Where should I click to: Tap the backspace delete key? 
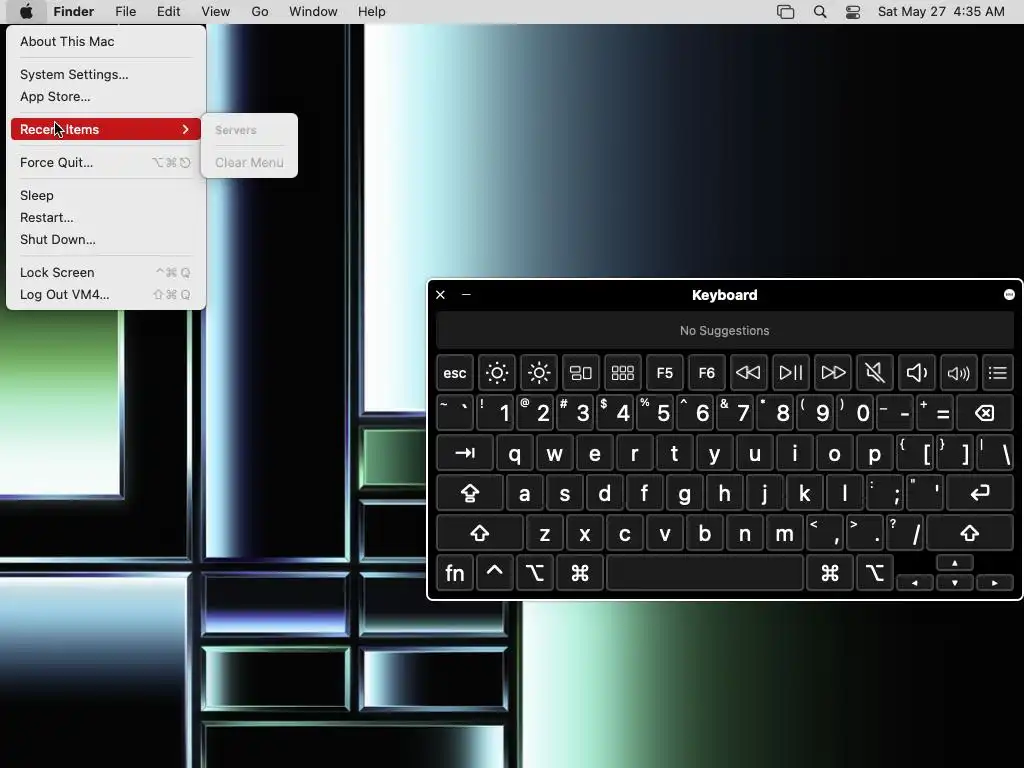[985, 413]
